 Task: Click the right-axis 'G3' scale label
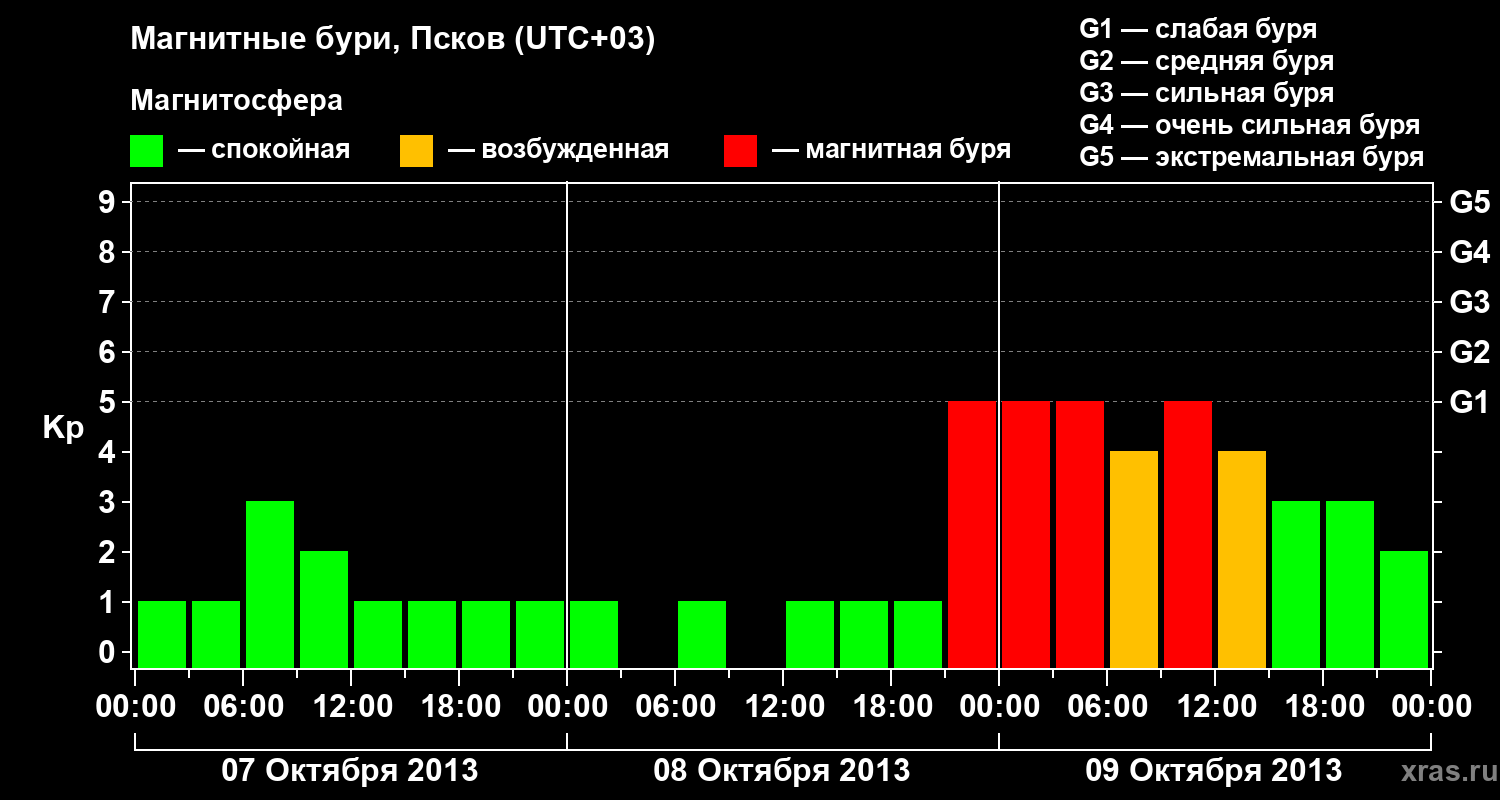point(1469,302)
